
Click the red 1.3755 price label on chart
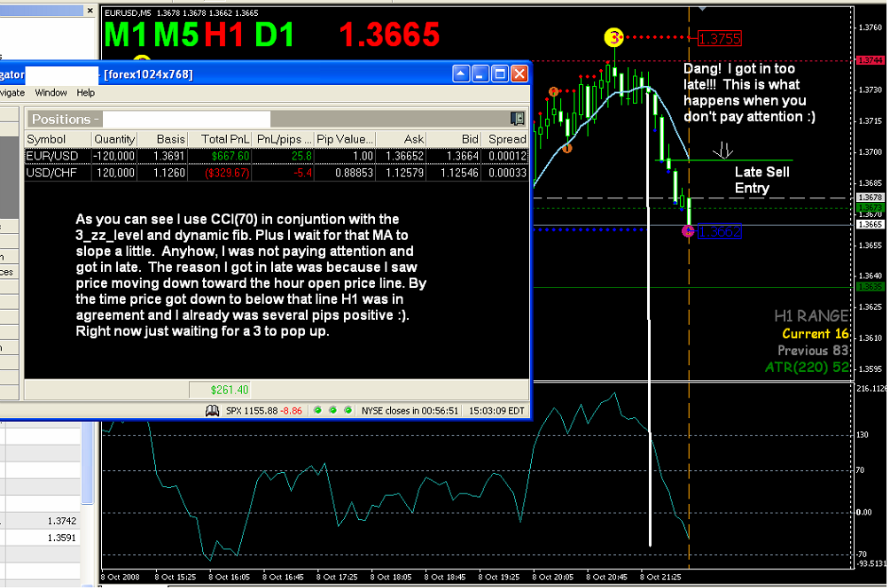[x=719, y=39]
